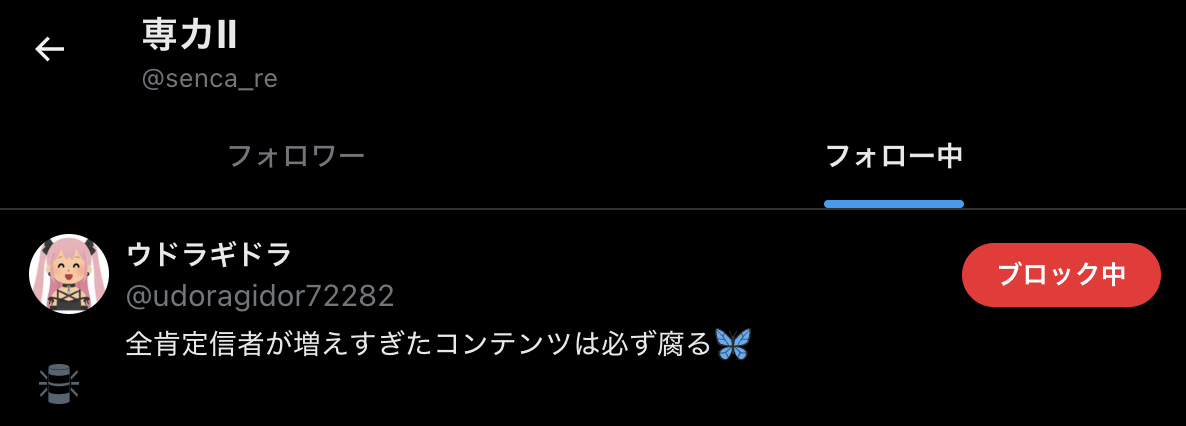The height and width of the screenshot is (426, 1186).
Task: Click the red ブロック中 button
Action: pos(1061,275)
